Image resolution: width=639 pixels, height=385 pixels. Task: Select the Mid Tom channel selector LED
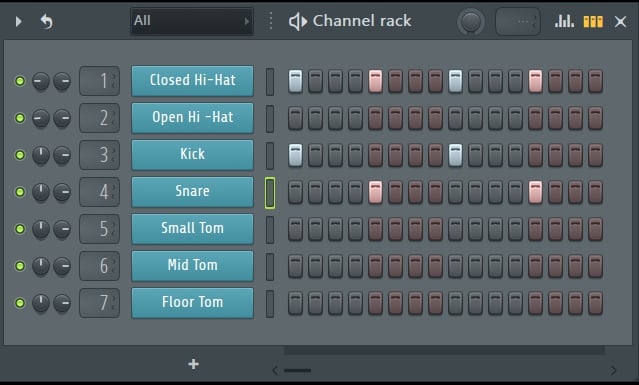(270, 266)
